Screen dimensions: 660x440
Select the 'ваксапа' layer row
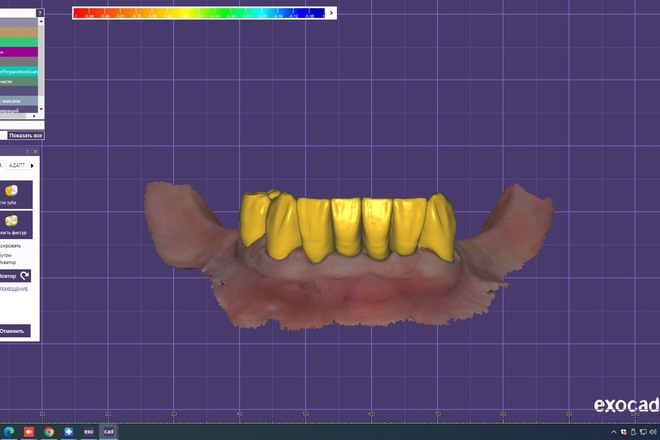pos(19,101)
